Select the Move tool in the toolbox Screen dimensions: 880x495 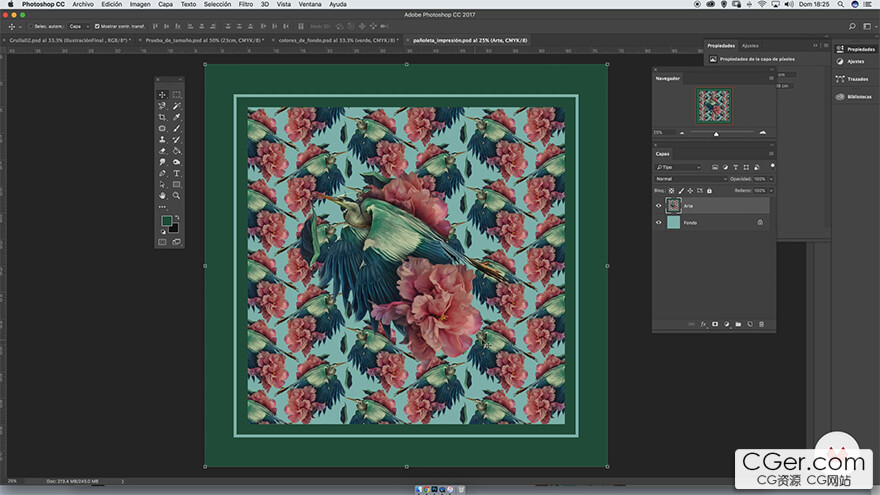[x=162, y=95]
